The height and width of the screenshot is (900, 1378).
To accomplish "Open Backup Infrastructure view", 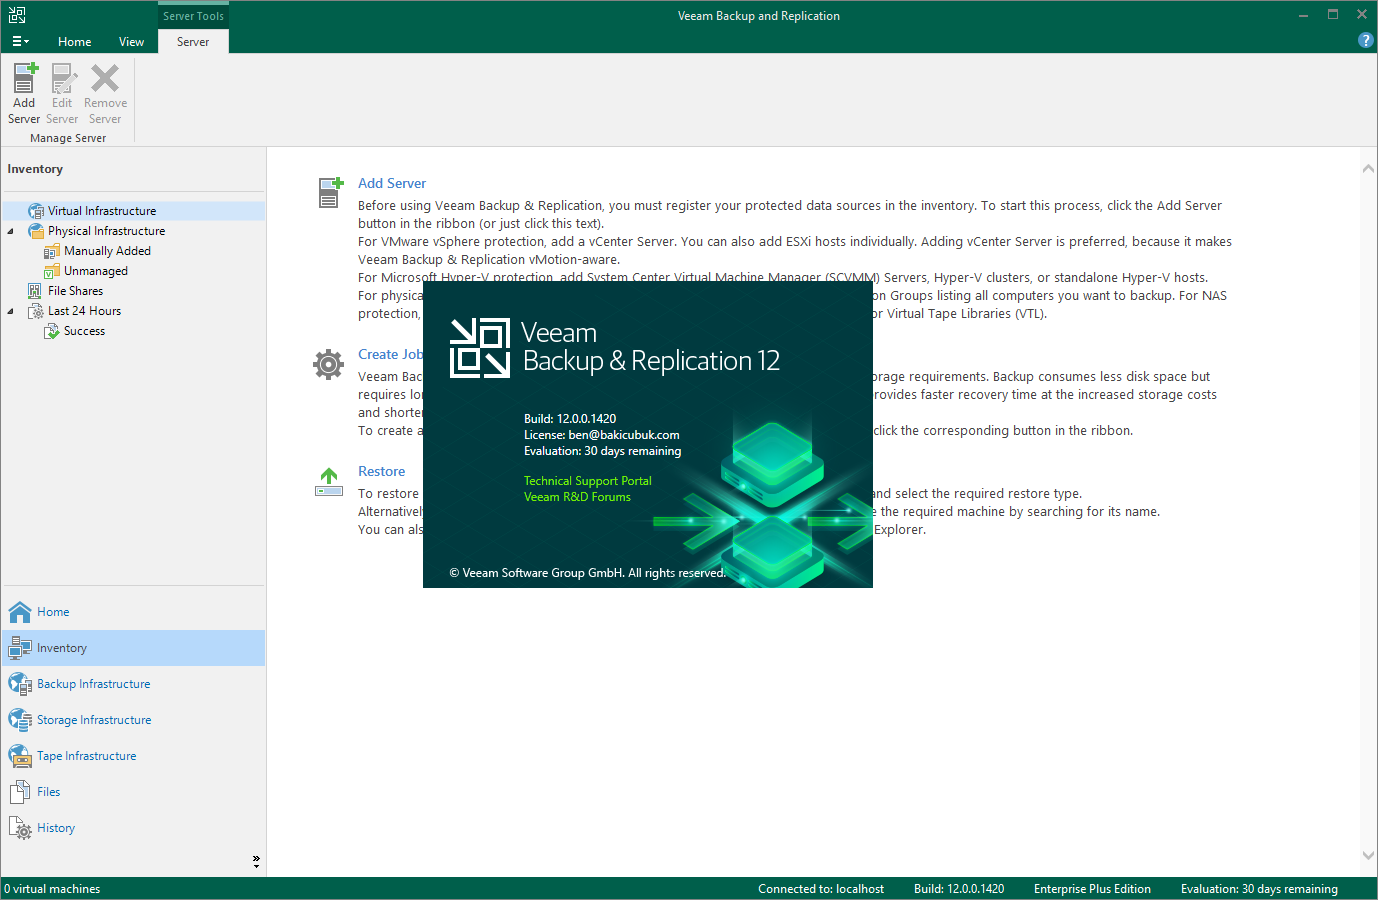I will 134,684.
